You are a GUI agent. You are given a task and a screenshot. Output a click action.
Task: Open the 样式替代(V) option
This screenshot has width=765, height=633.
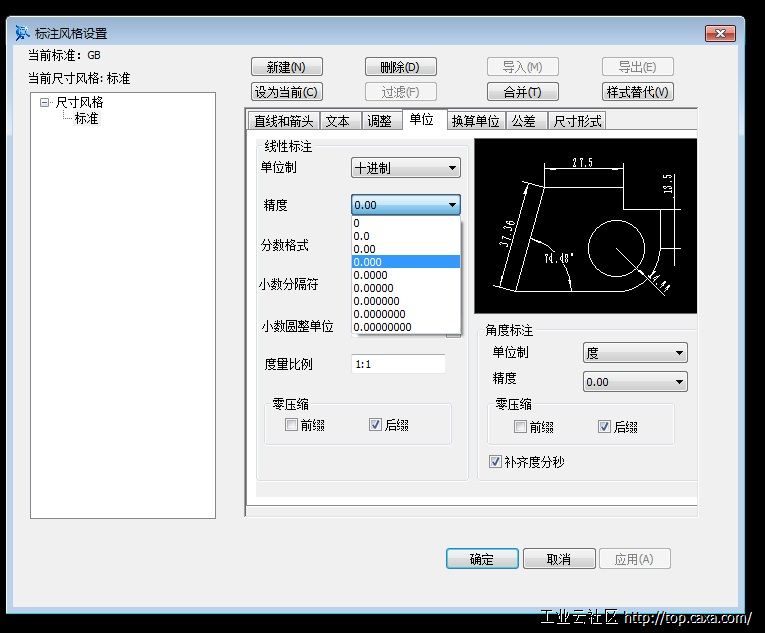point(637,92)
